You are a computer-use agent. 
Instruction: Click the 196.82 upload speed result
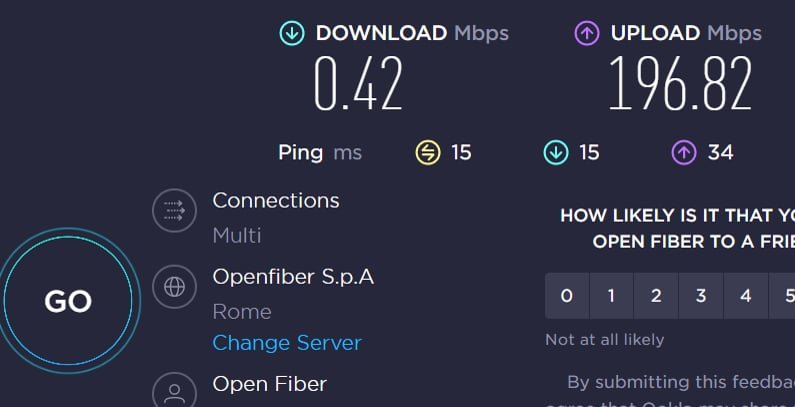tap(680, 83)
